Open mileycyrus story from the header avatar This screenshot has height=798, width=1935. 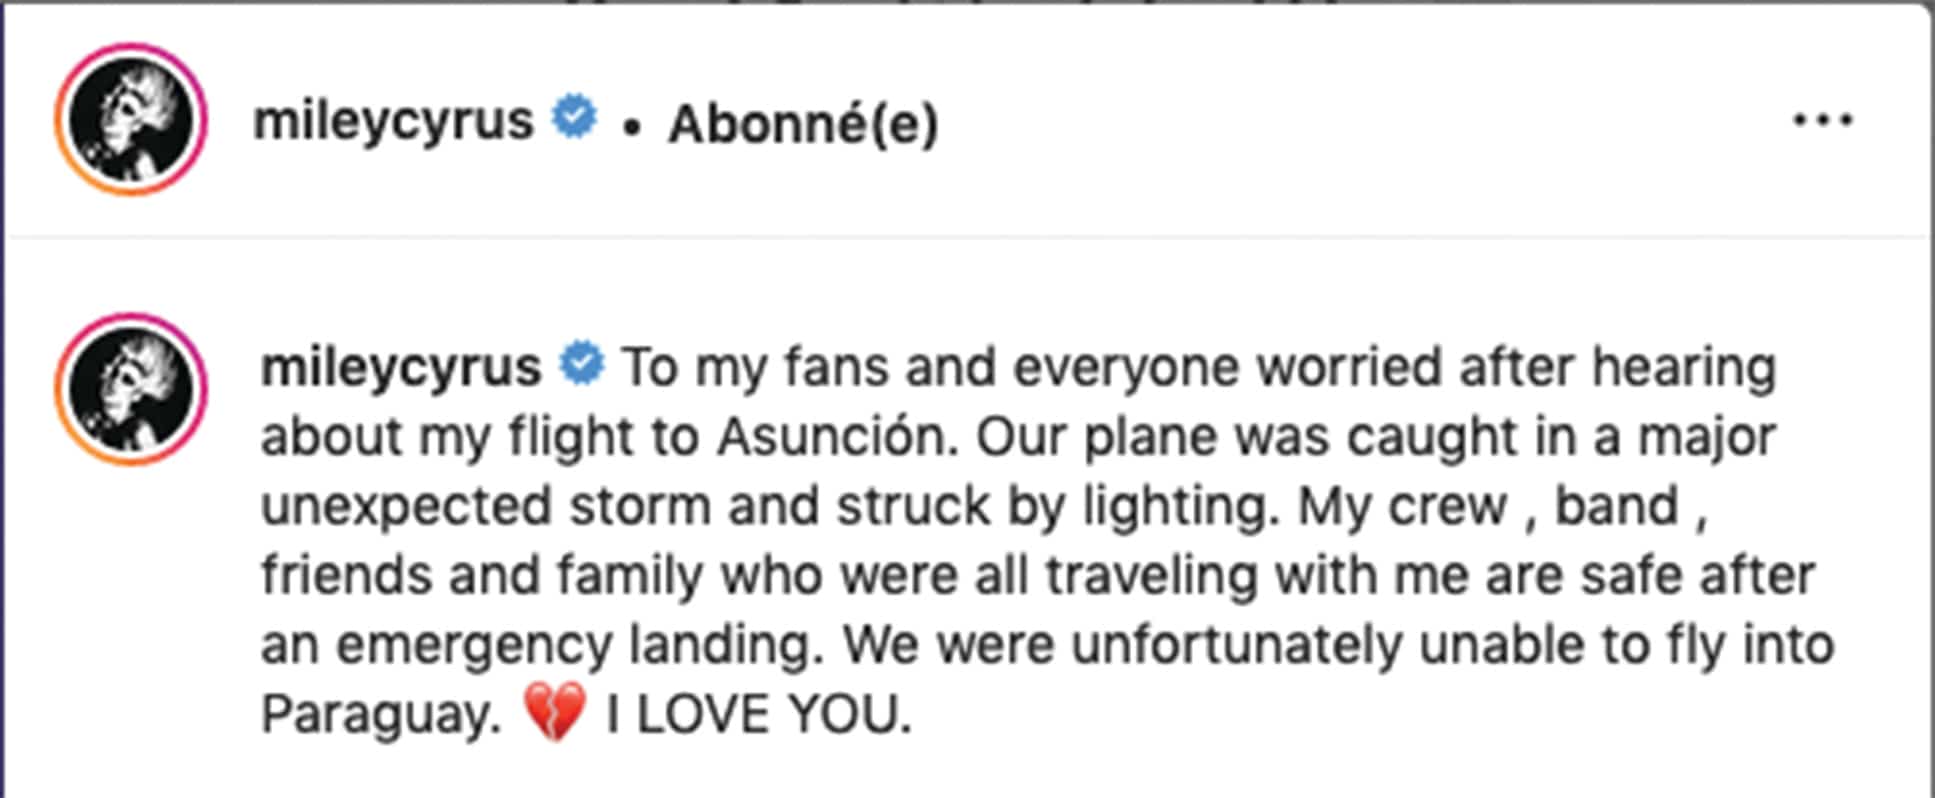click(x=131, y=119)
